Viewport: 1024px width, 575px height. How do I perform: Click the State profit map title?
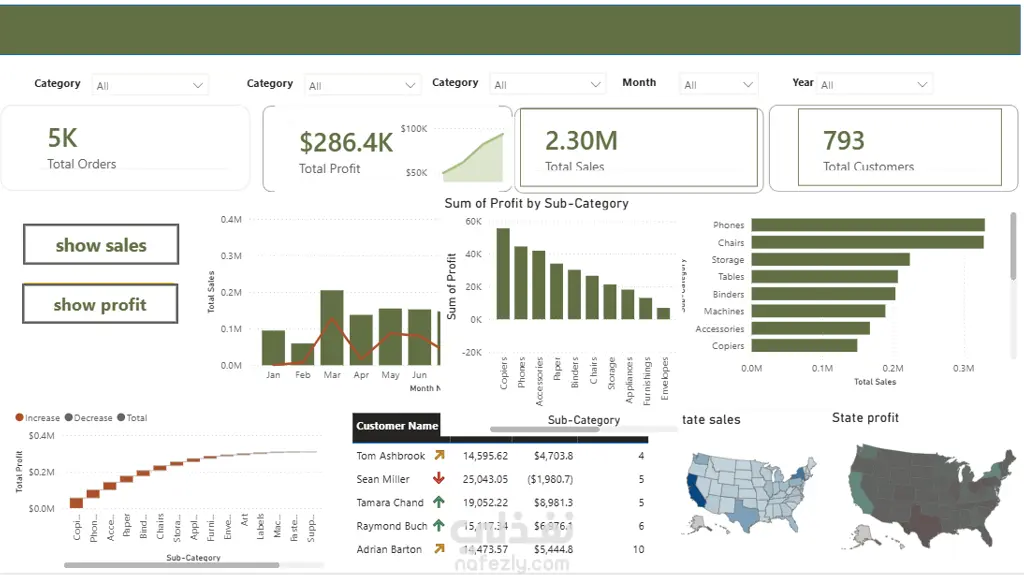coord(865,418)
